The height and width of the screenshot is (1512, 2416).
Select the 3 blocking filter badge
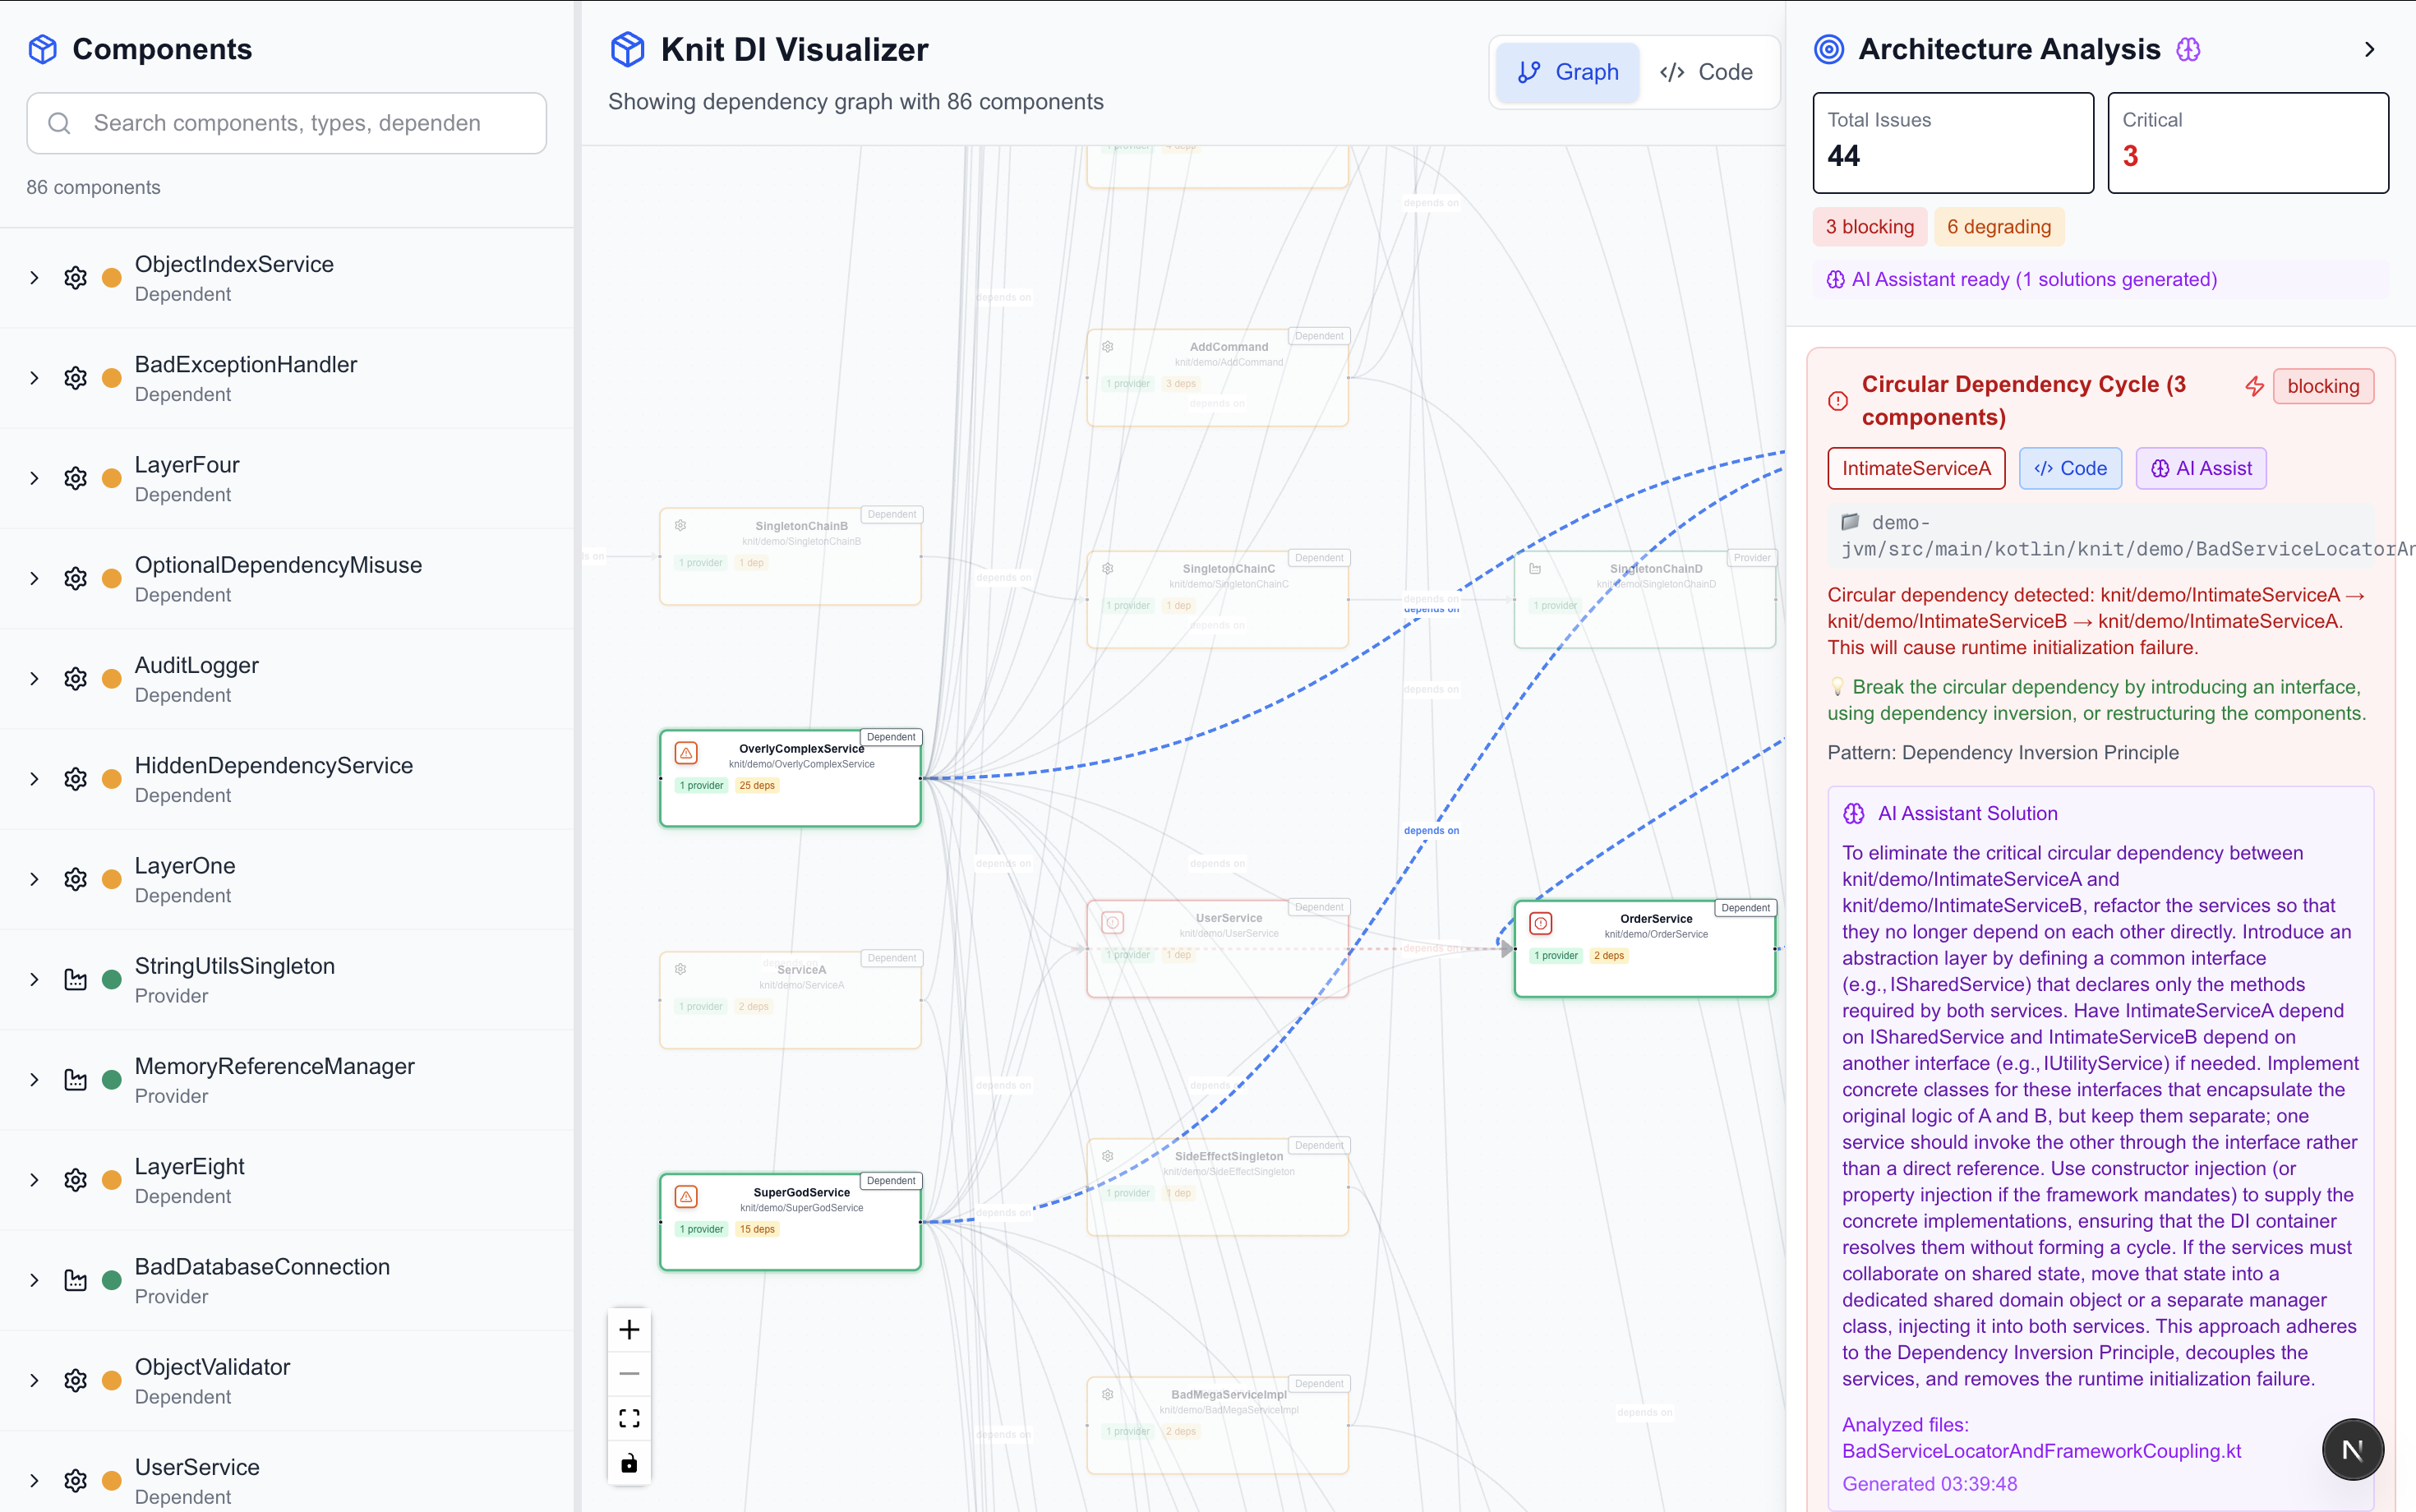1869,227
